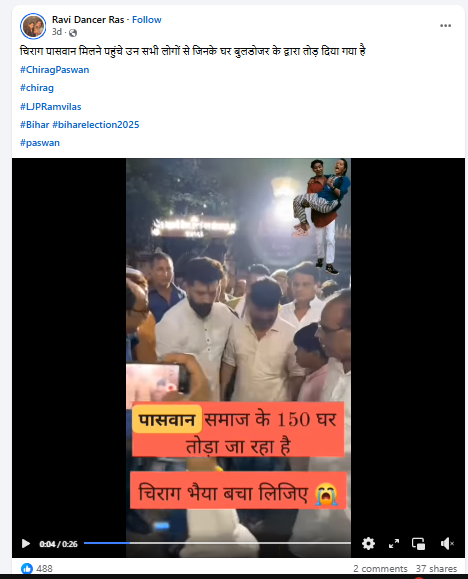The width and height of the screenshot is (468, 579).
Task: Unmute the video speaker icon
Action: (x=447, y=544)
